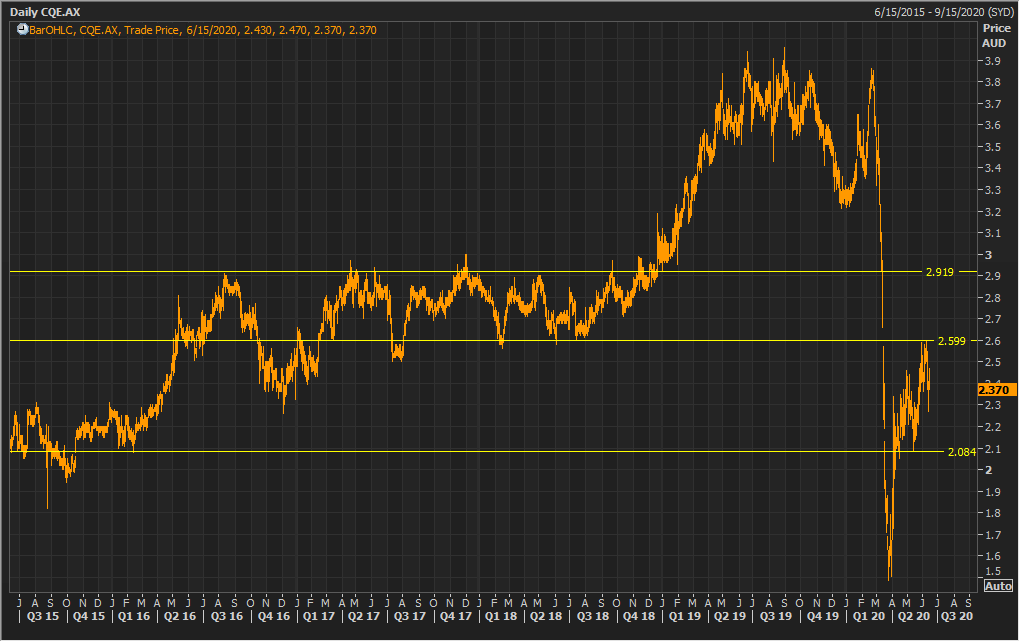Click the Q2 17 quarter label

click(x=364, y=616)
